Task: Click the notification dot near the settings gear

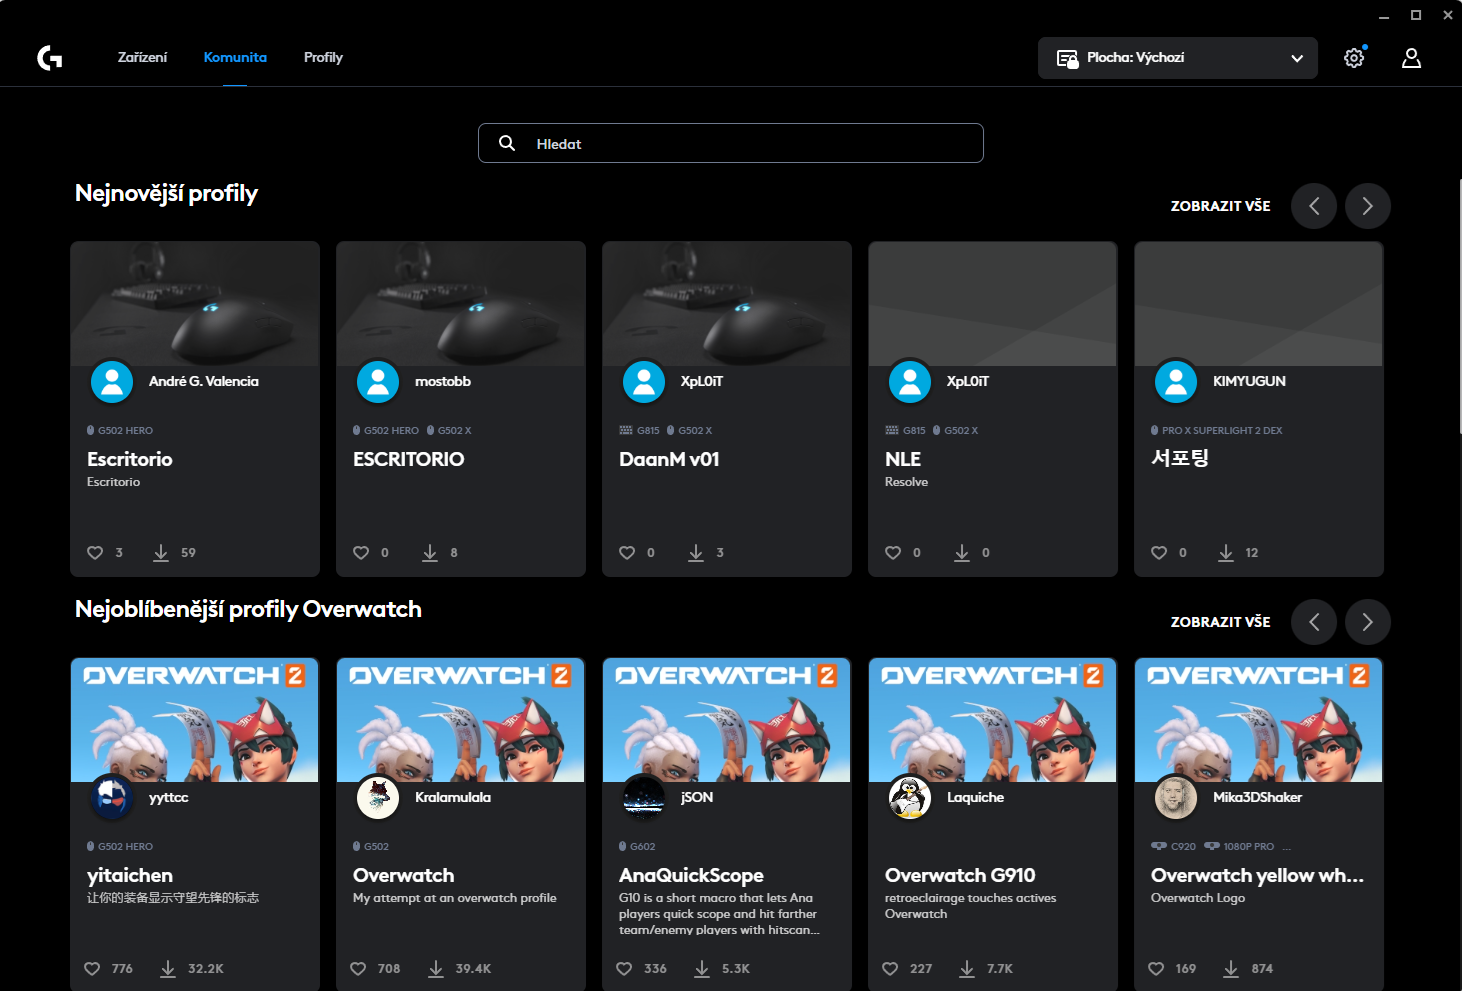Action: (x=1367, y=46)
